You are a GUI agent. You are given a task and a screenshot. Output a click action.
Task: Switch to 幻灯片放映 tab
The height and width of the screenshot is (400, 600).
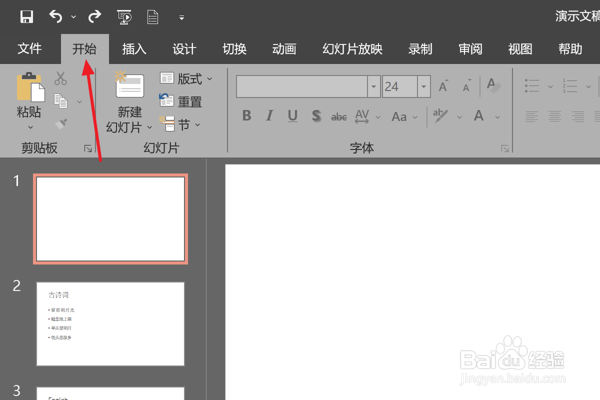point(352,49)
